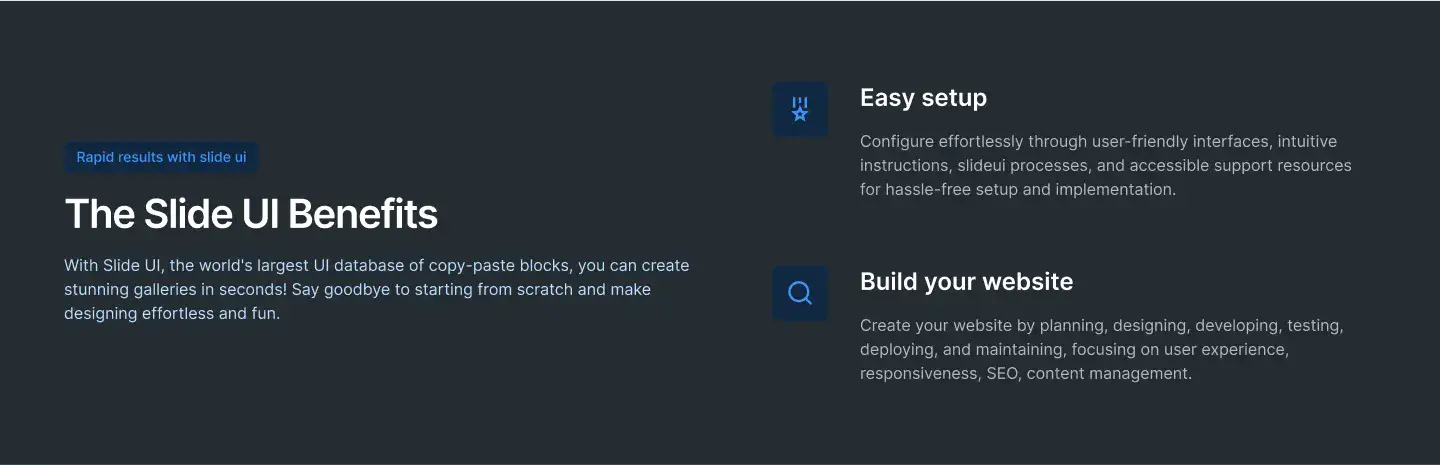Click the magnifying glass icon beside Build your website
This screenshot has height=465, width=1440.
click(800, 293)
